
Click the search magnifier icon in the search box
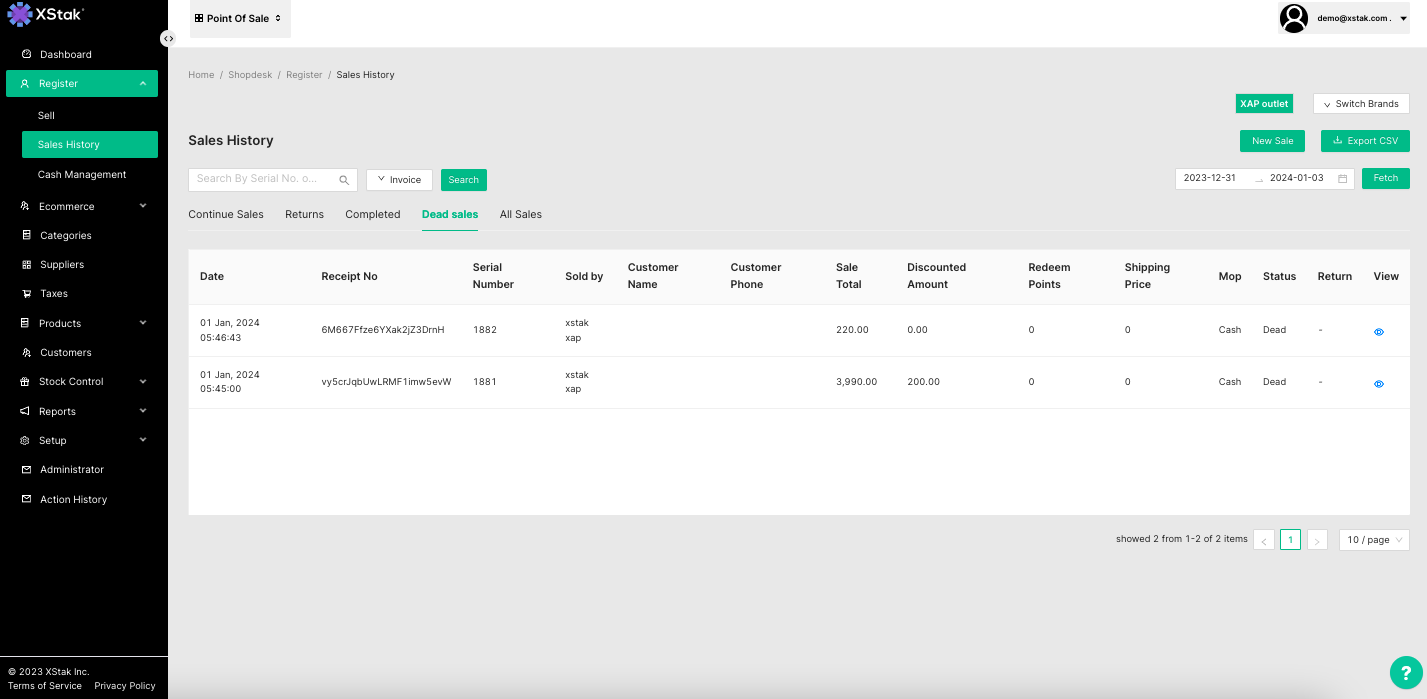344,180
